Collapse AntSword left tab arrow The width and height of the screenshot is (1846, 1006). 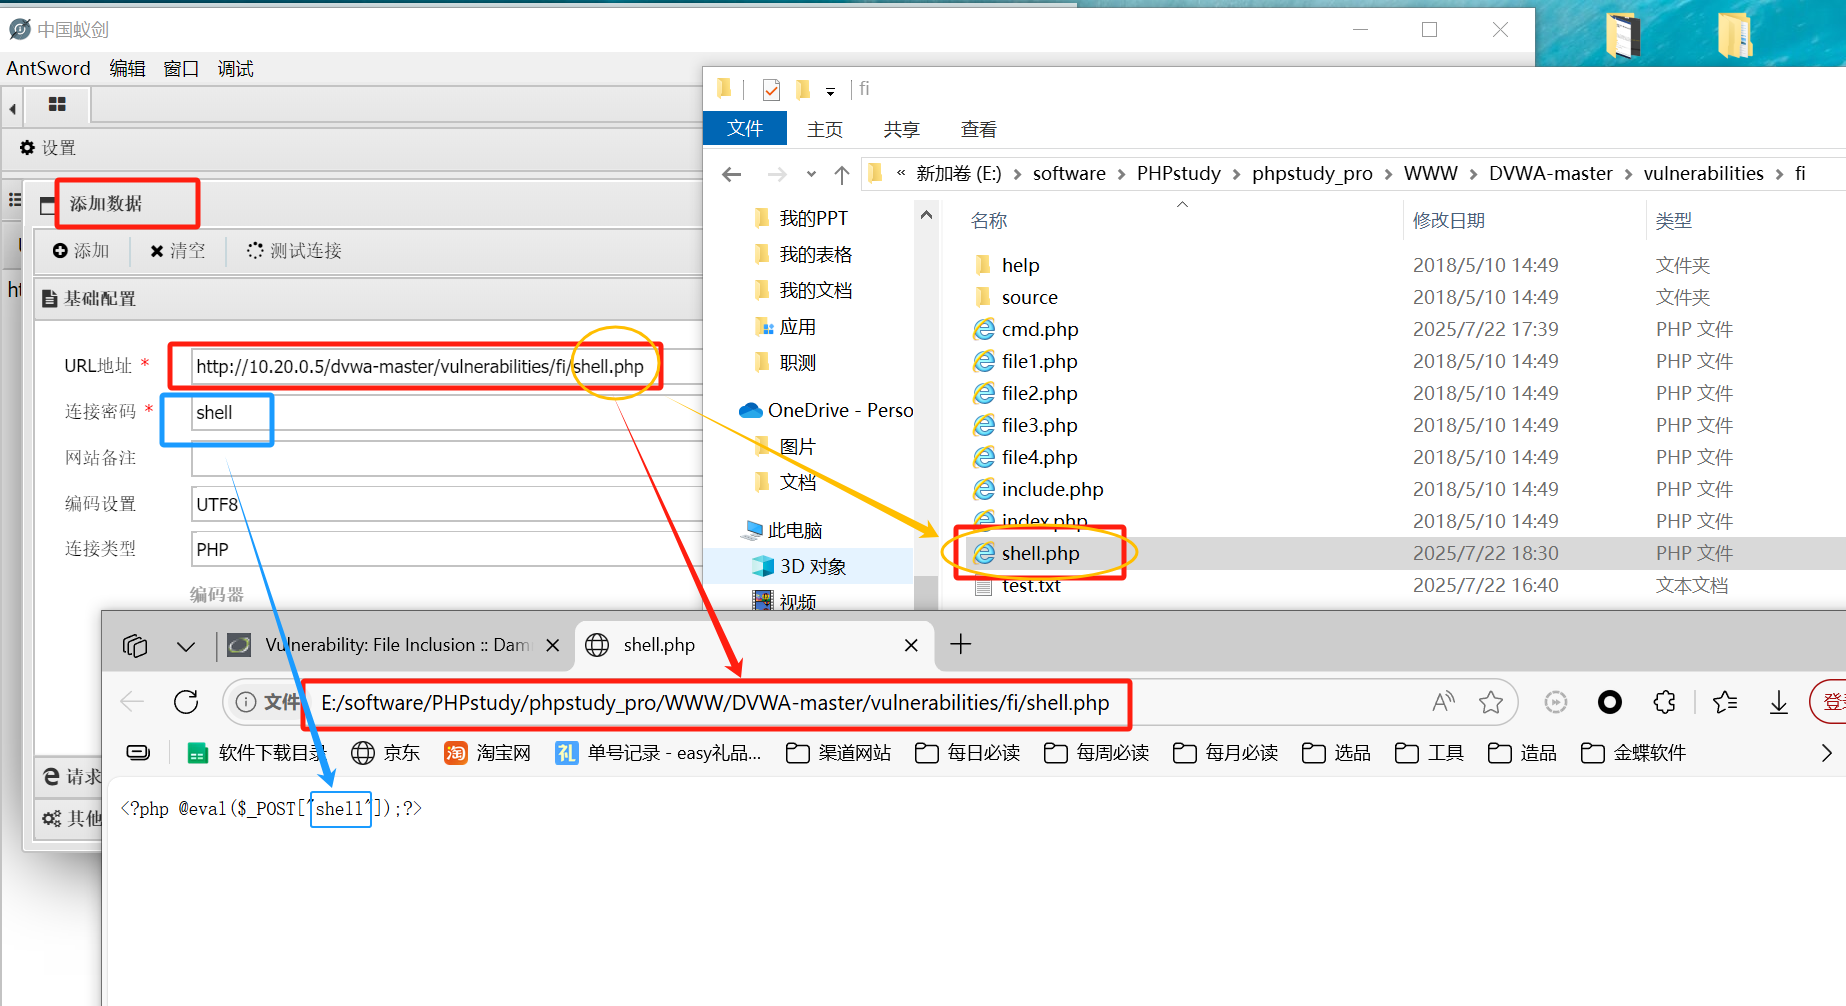[x=12, y=108]
